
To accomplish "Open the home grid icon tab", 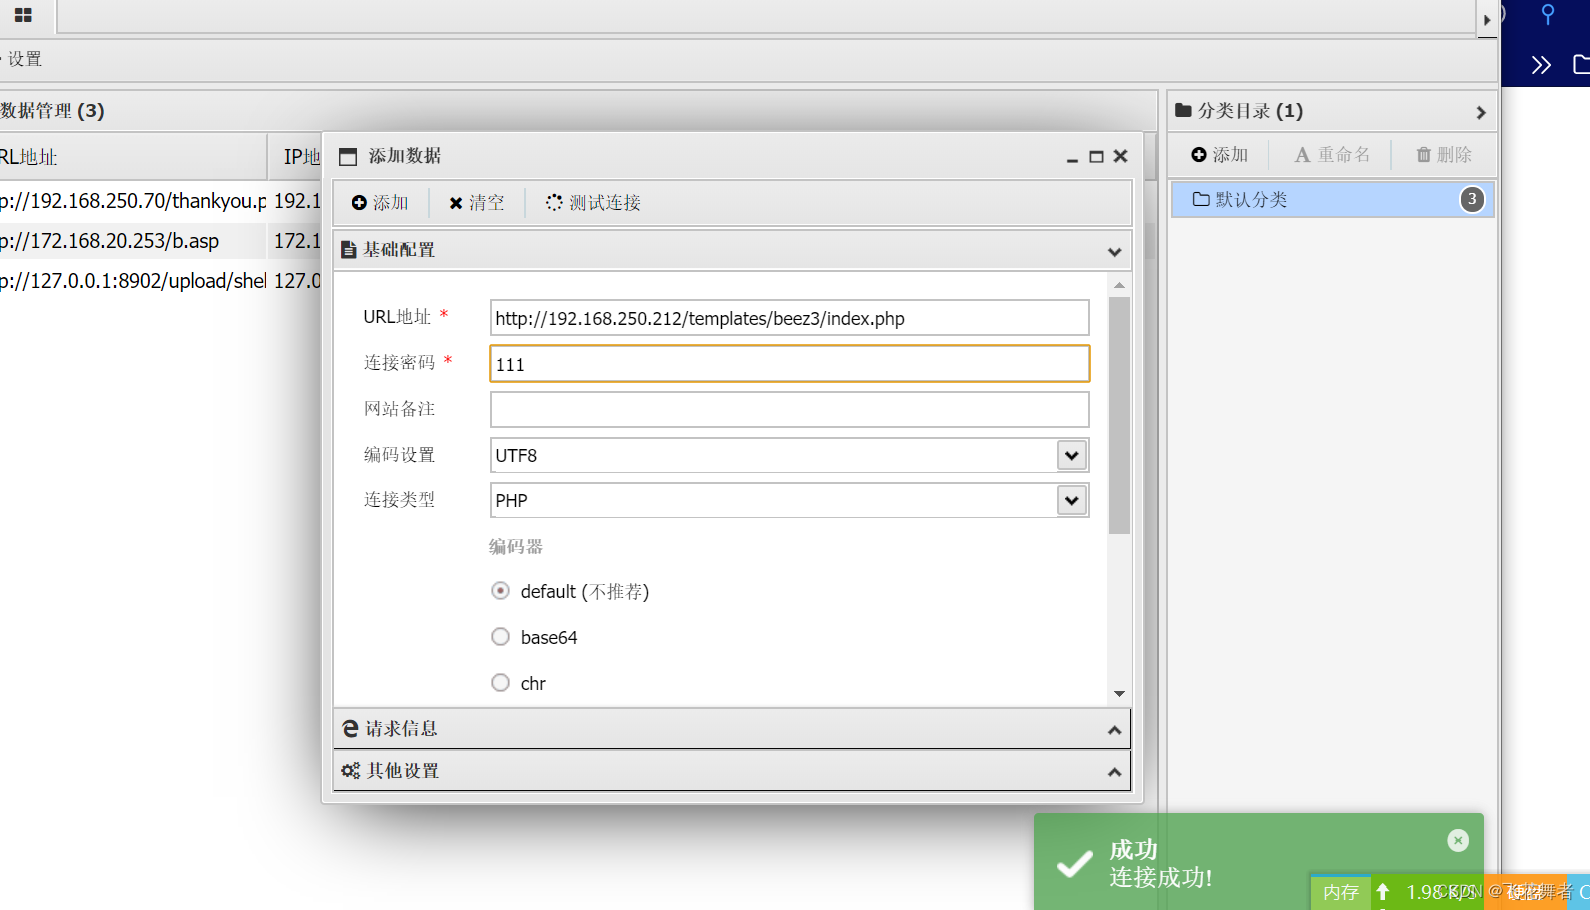I will (x=23, y=15).
